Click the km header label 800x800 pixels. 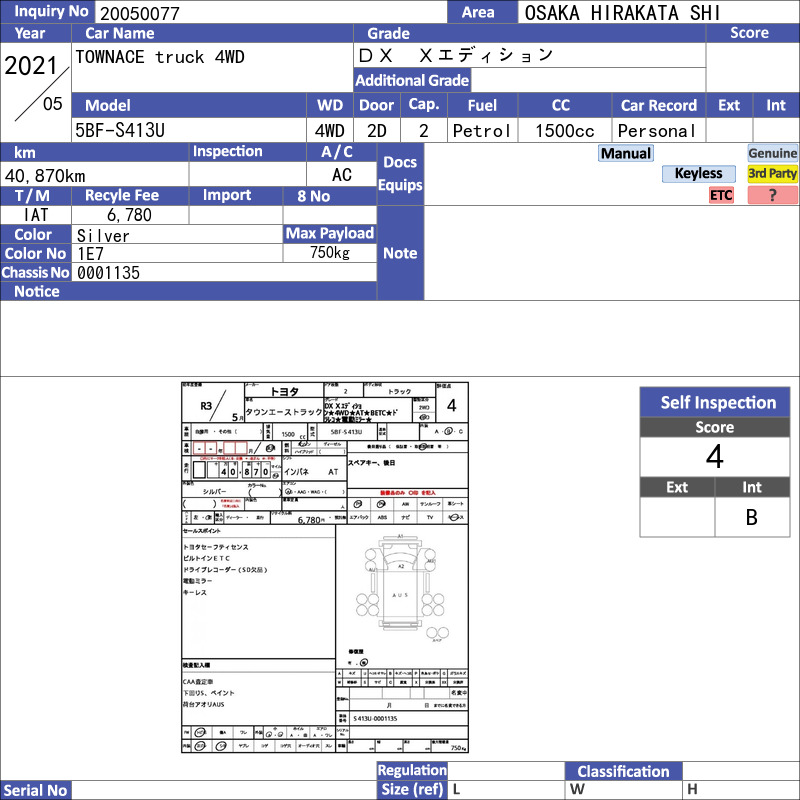(24, 153)
